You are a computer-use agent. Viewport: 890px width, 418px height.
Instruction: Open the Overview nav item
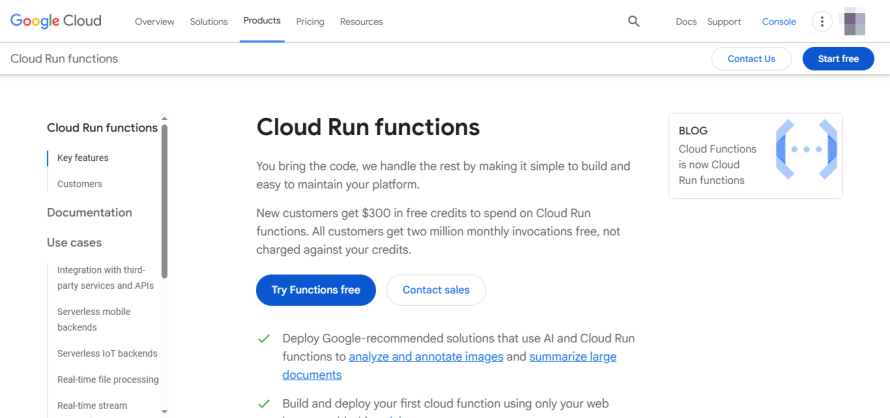(x=154, y=22)
